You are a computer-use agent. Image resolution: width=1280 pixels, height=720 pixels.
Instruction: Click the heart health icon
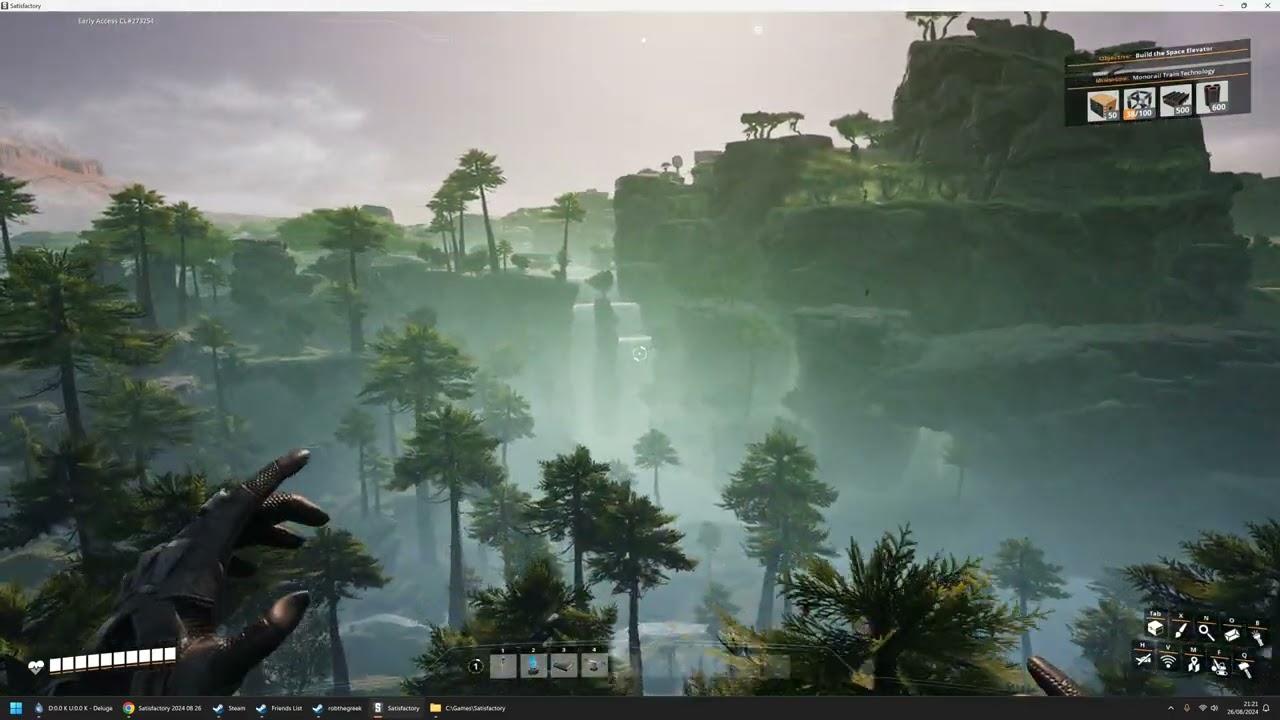(x=36, y=667)
